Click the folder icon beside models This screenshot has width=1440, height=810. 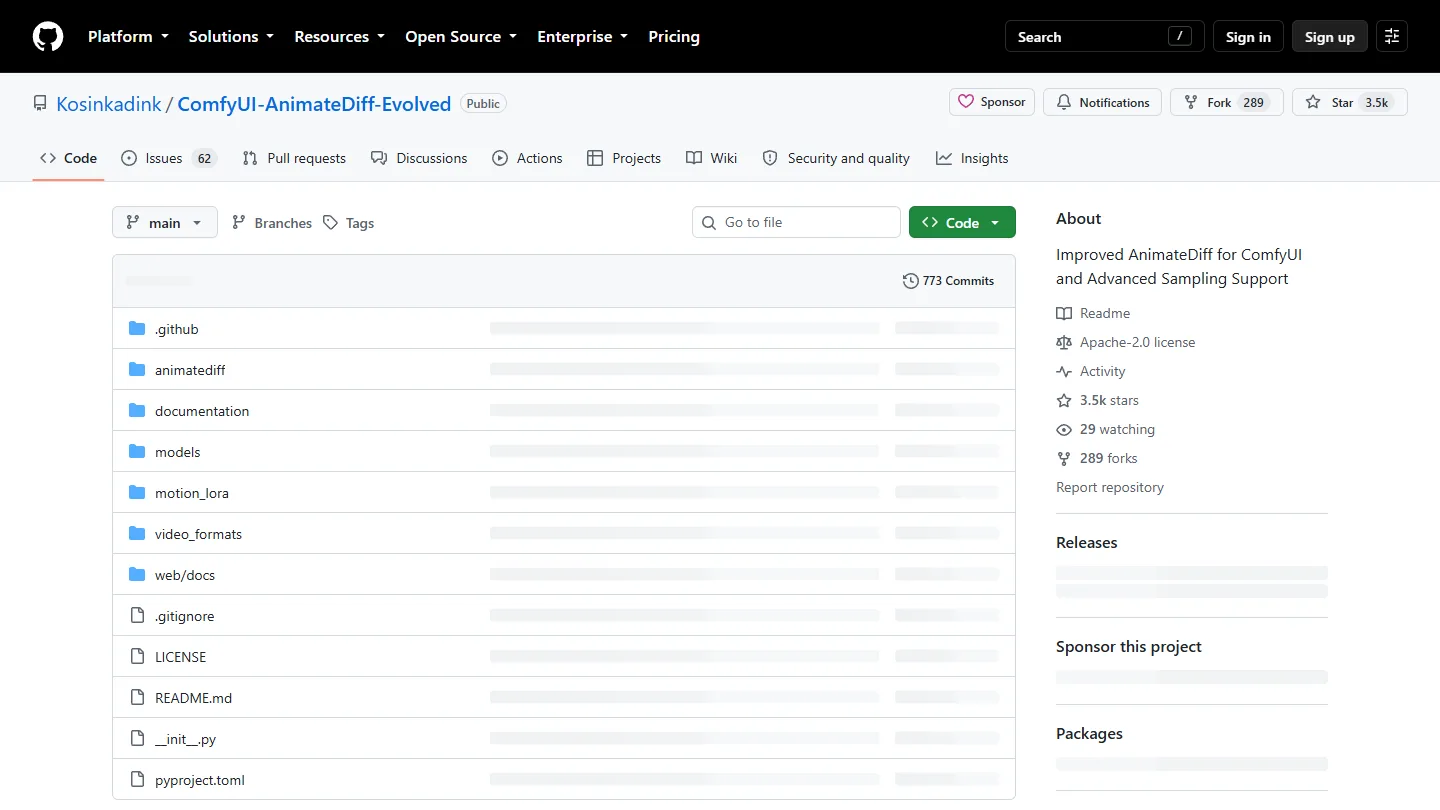click(x=137, y=452)
